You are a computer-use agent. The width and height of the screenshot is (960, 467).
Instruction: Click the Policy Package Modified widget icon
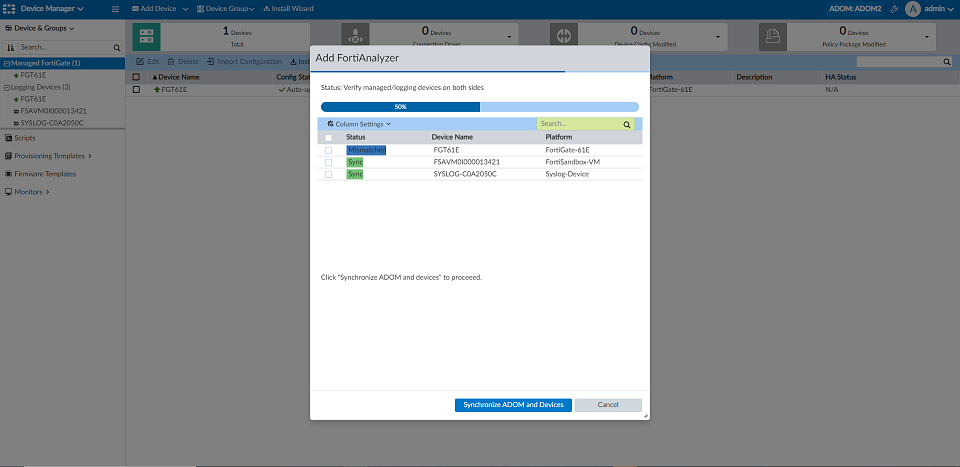pyautogui.click(x=773, y=37)
